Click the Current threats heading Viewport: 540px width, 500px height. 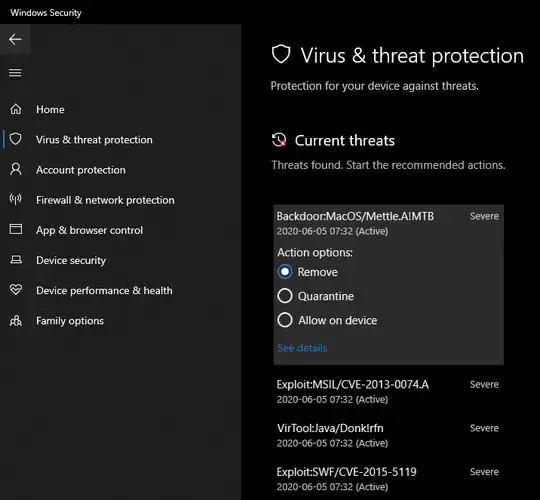tap(345, 140)
